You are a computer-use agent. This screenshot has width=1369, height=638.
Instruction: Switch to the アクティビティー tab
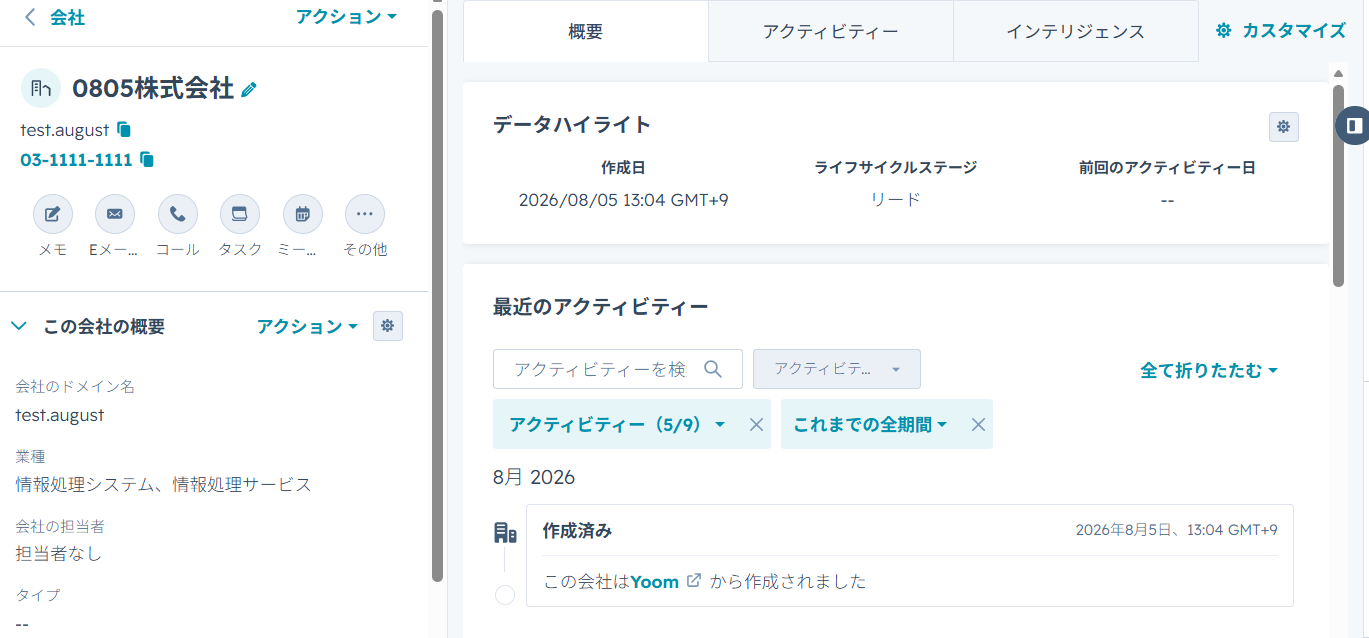tap(830, 31)
